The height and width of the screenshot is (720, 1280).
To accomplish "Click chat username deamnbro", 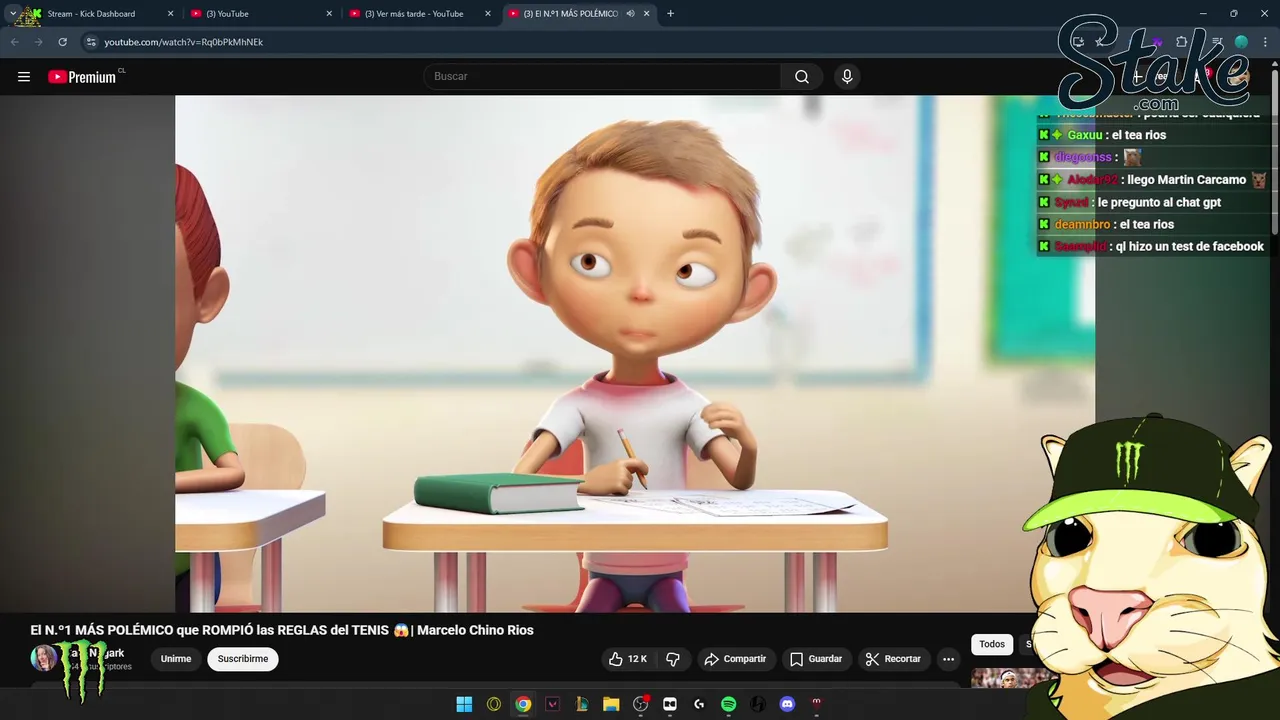I will click(x=1082, y=225).
